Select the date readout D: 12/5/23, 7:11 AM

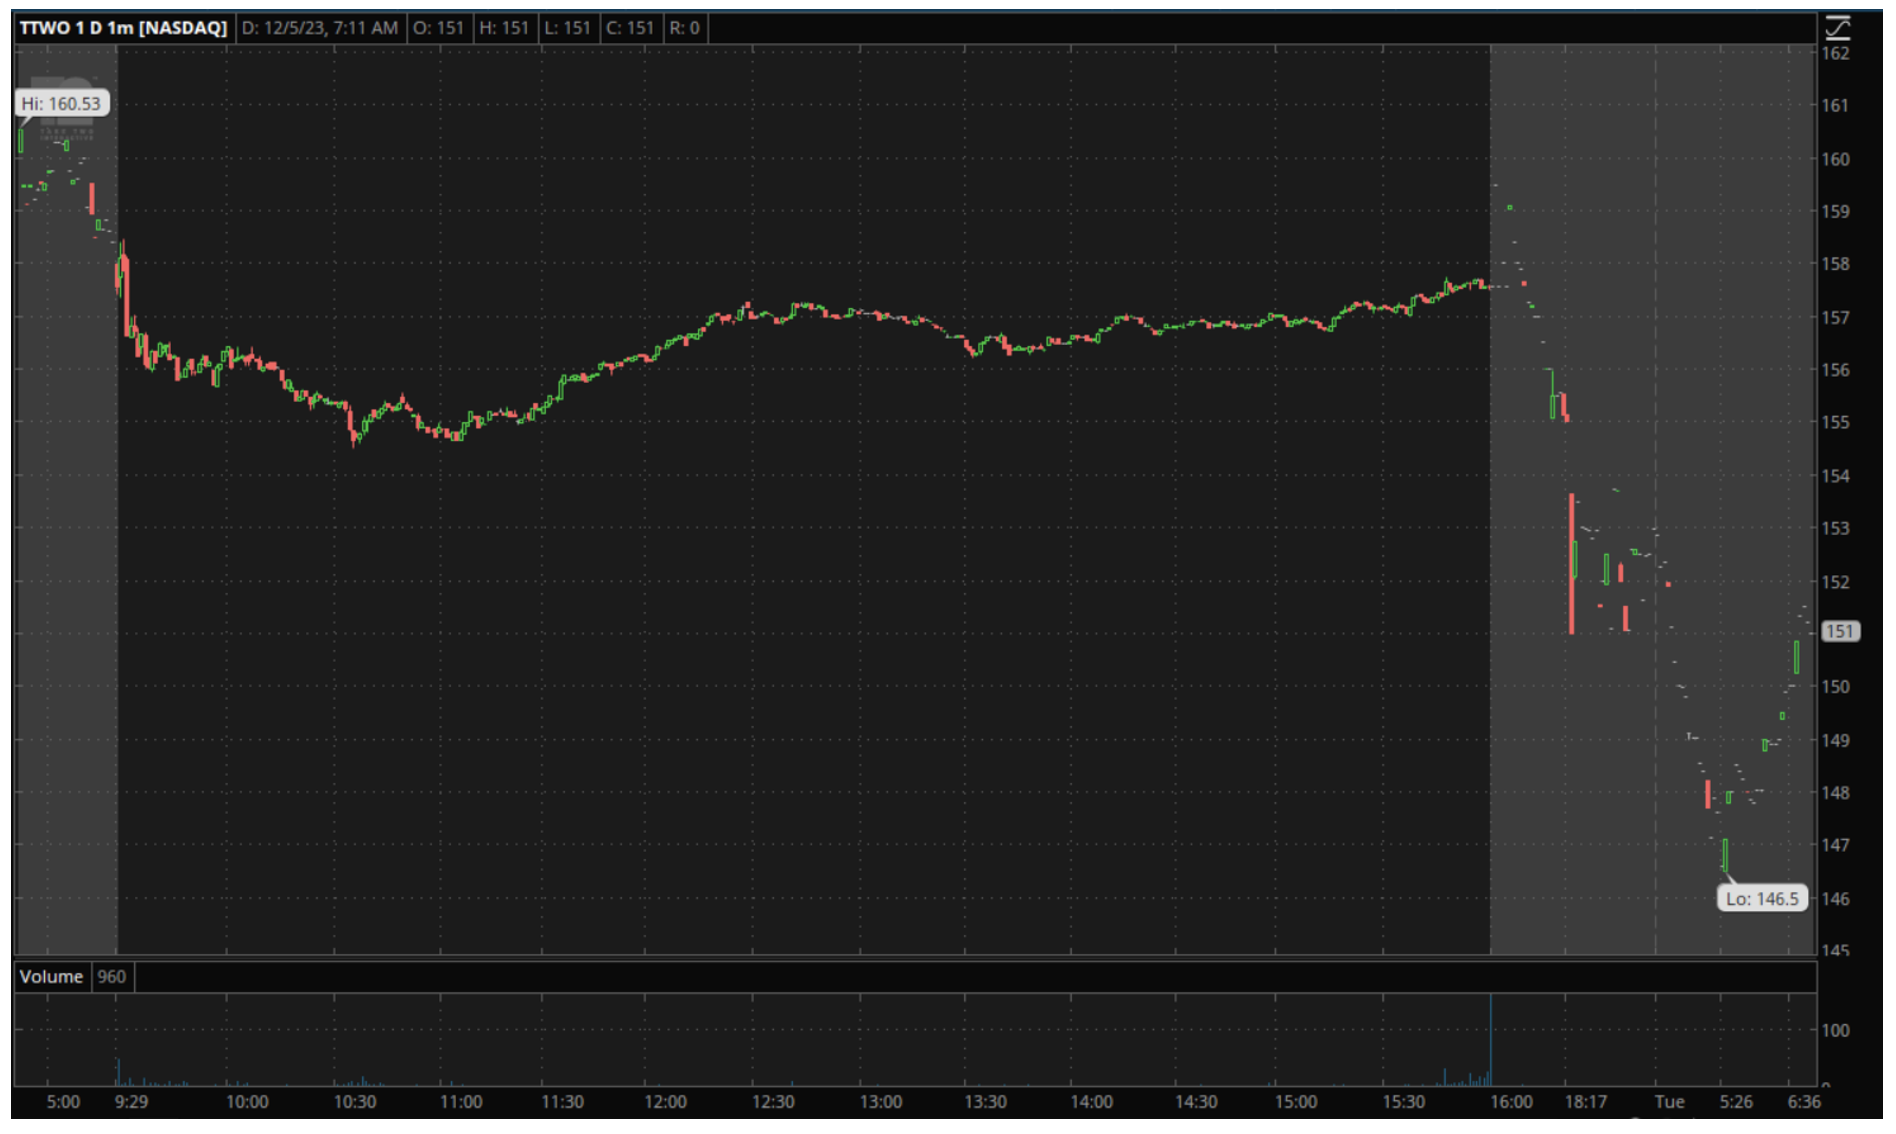[x=319, y=28]
